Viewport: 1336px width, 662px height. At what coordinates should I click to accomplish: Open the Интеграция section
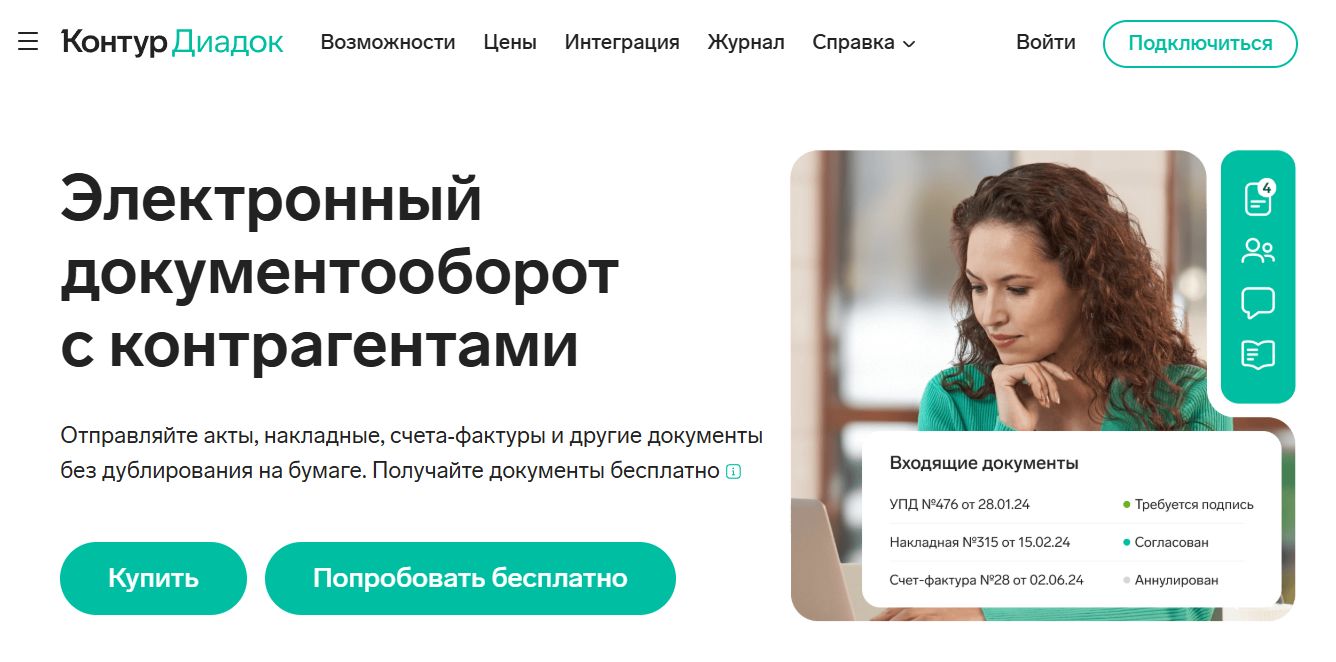[x=622, y=42]
